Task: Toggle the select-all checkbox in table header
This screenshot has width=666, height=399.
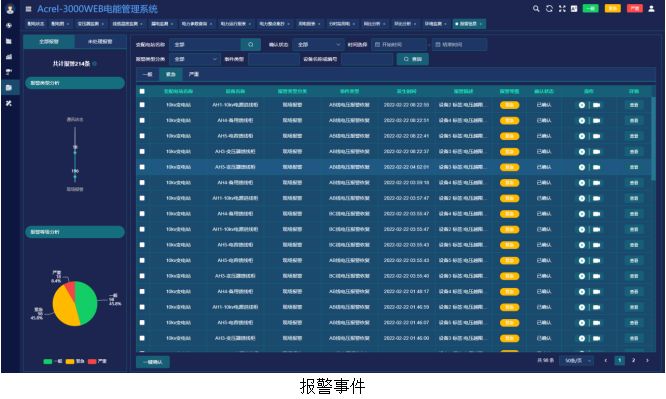Action: click(x=142, y=91)
